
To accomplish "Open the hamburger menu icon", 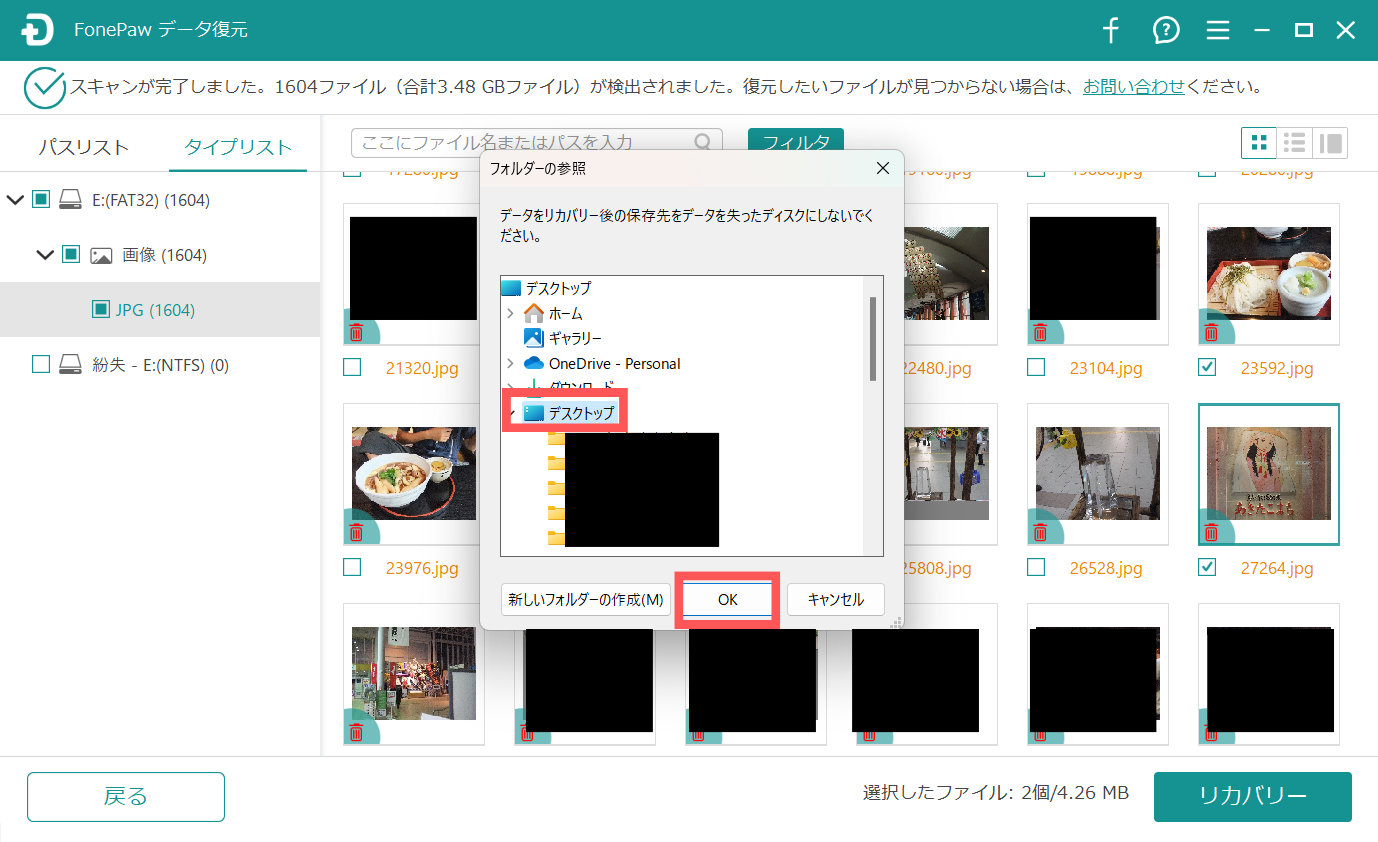I will tap(1217, 31).
